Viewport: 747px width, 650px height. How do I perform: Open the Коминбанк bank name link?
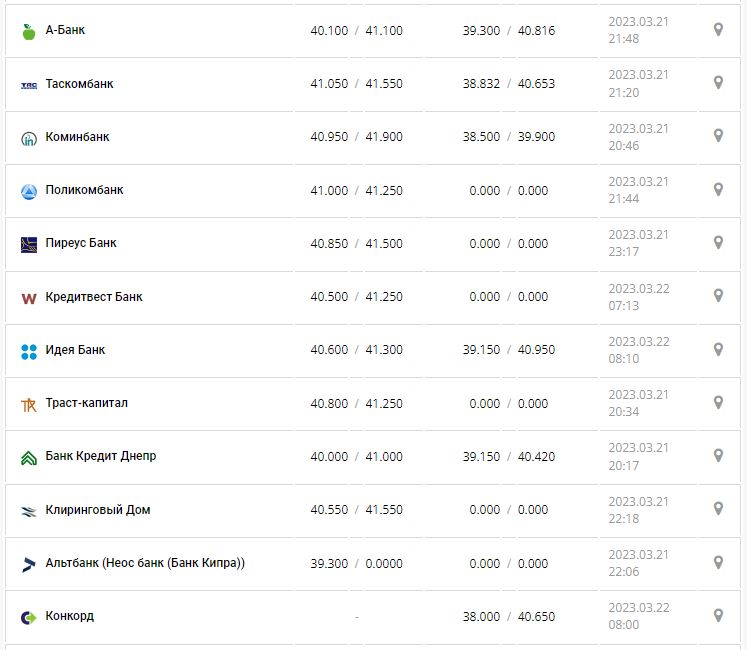(78, 137)
